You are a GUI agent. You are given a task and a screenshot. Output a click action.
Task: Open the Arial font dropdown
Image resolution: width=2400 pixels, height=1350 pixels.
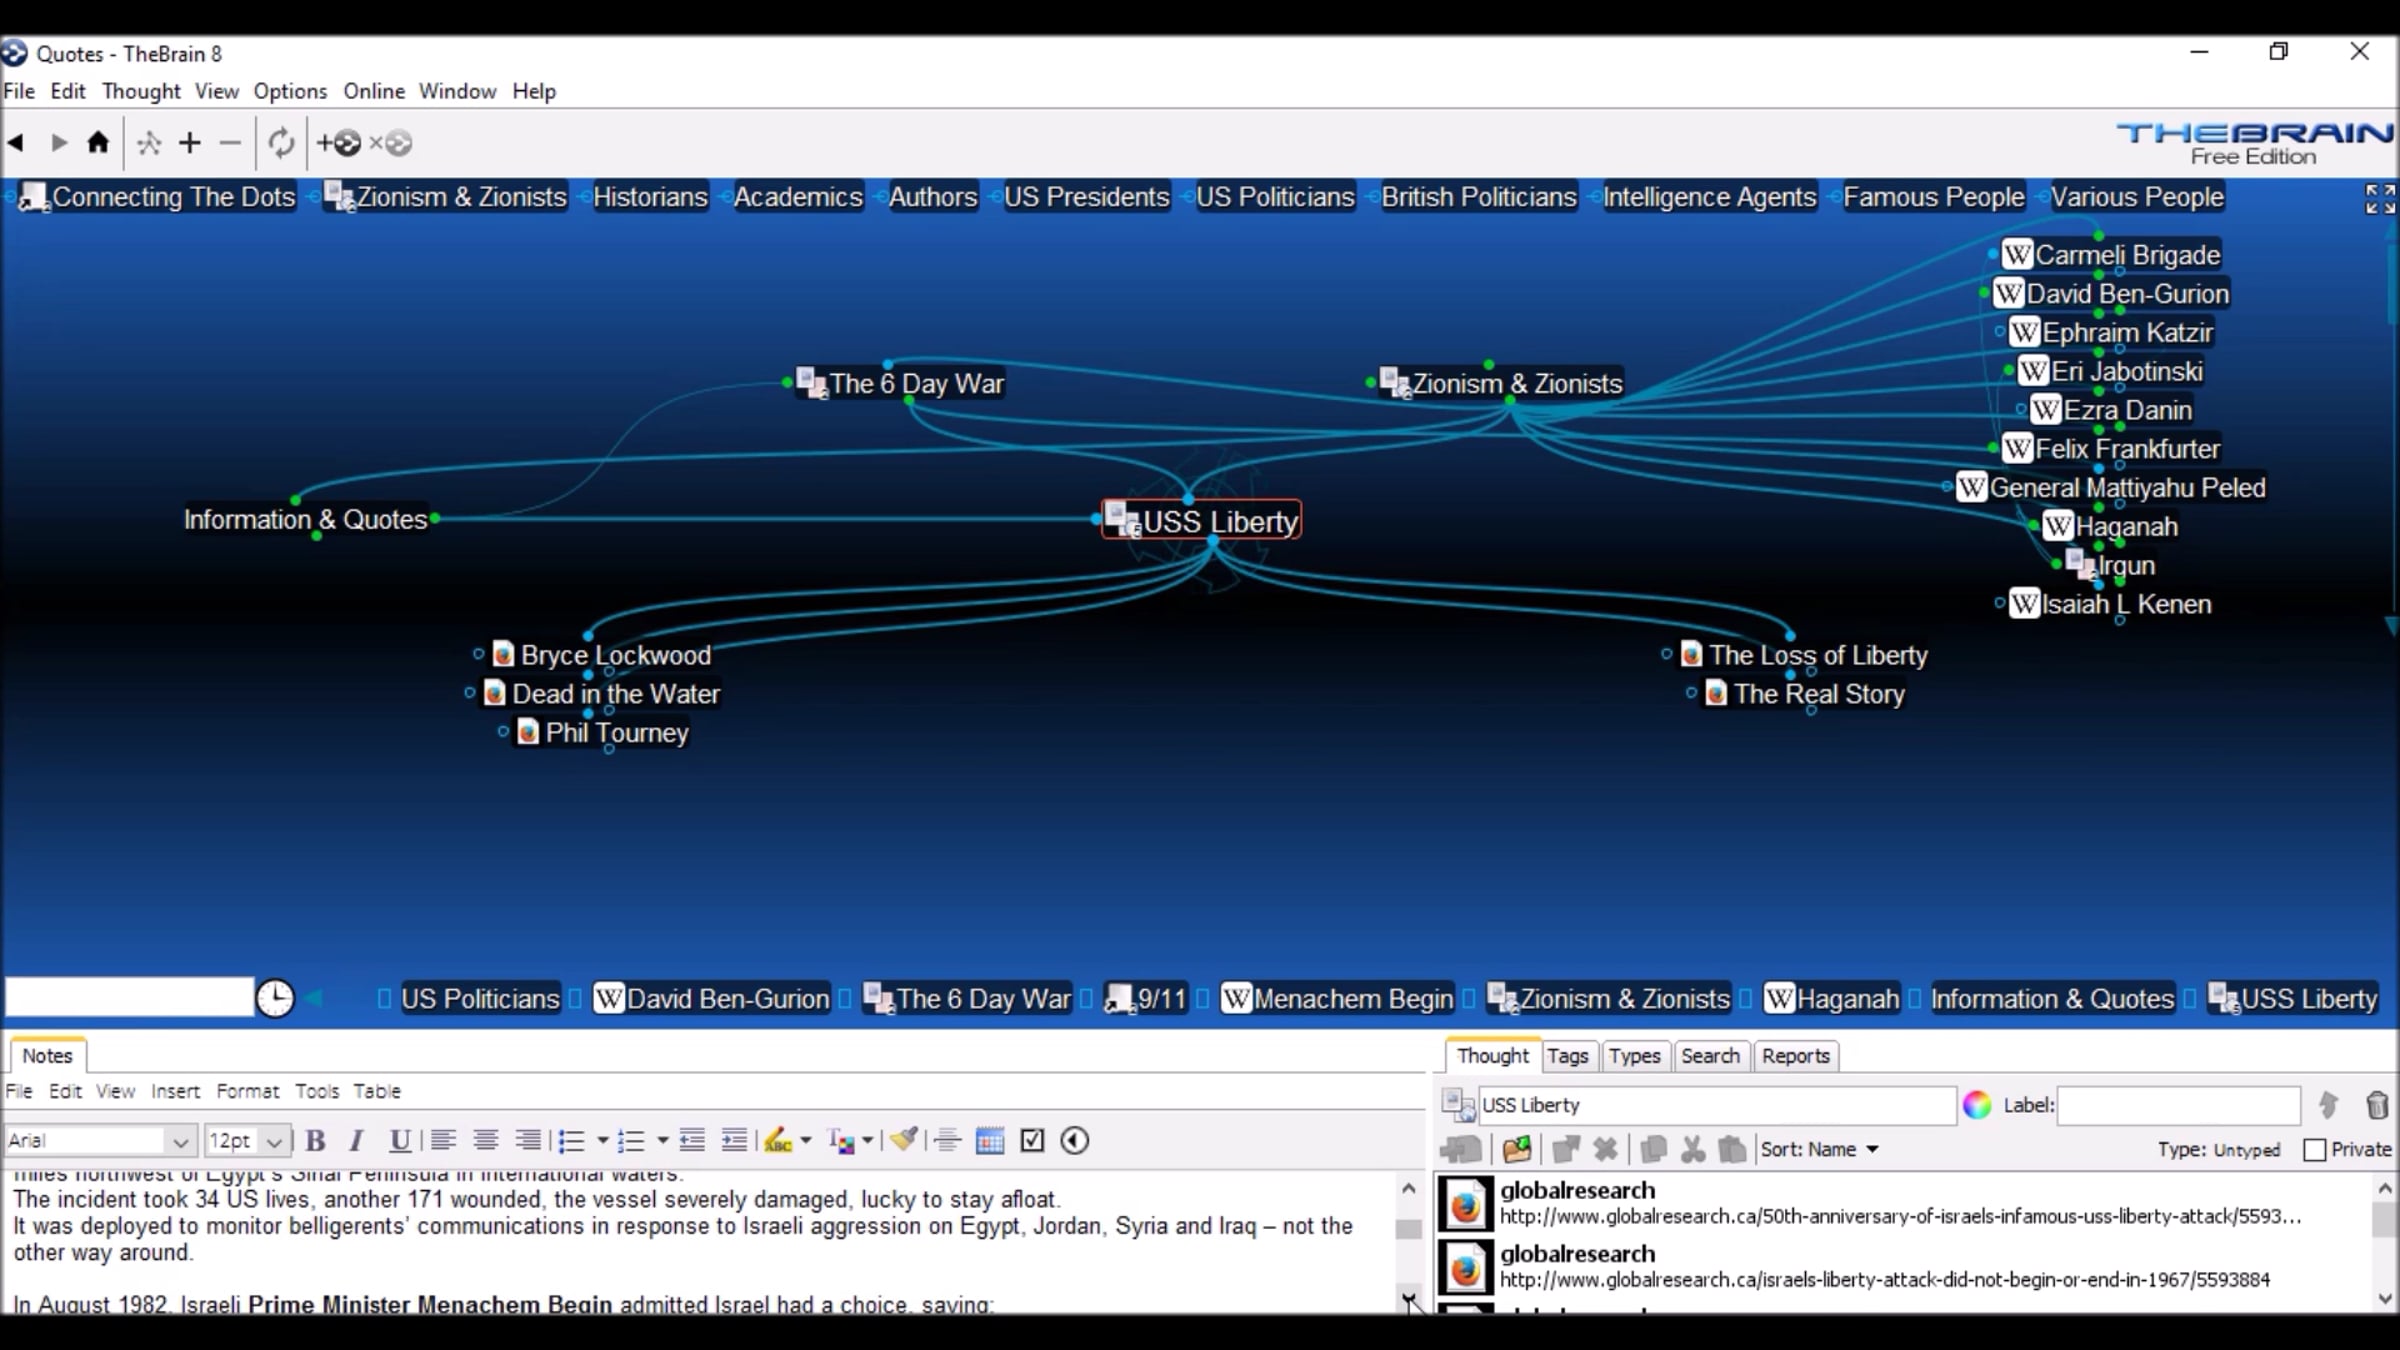(x=180, y=1141)
